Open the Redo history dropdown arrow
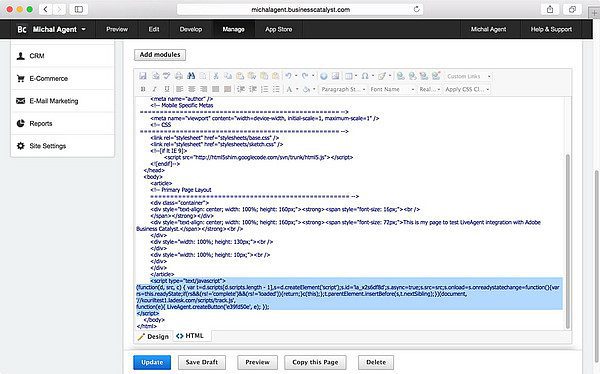This screenshot has height=374, width=600. click(x=313, y=76)
